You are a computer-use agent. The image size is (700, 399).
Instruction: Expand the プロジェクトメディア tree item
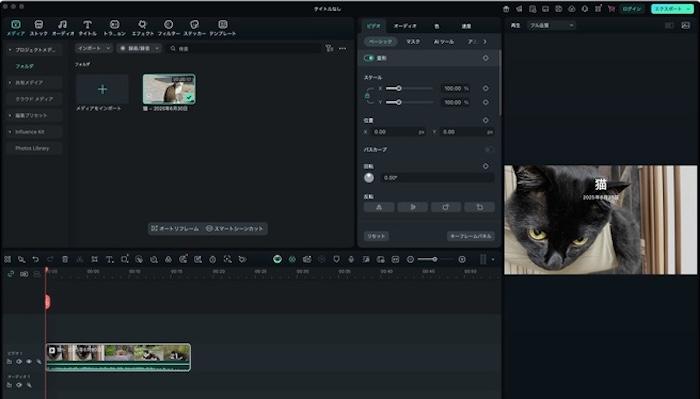(x=10, y=50)
